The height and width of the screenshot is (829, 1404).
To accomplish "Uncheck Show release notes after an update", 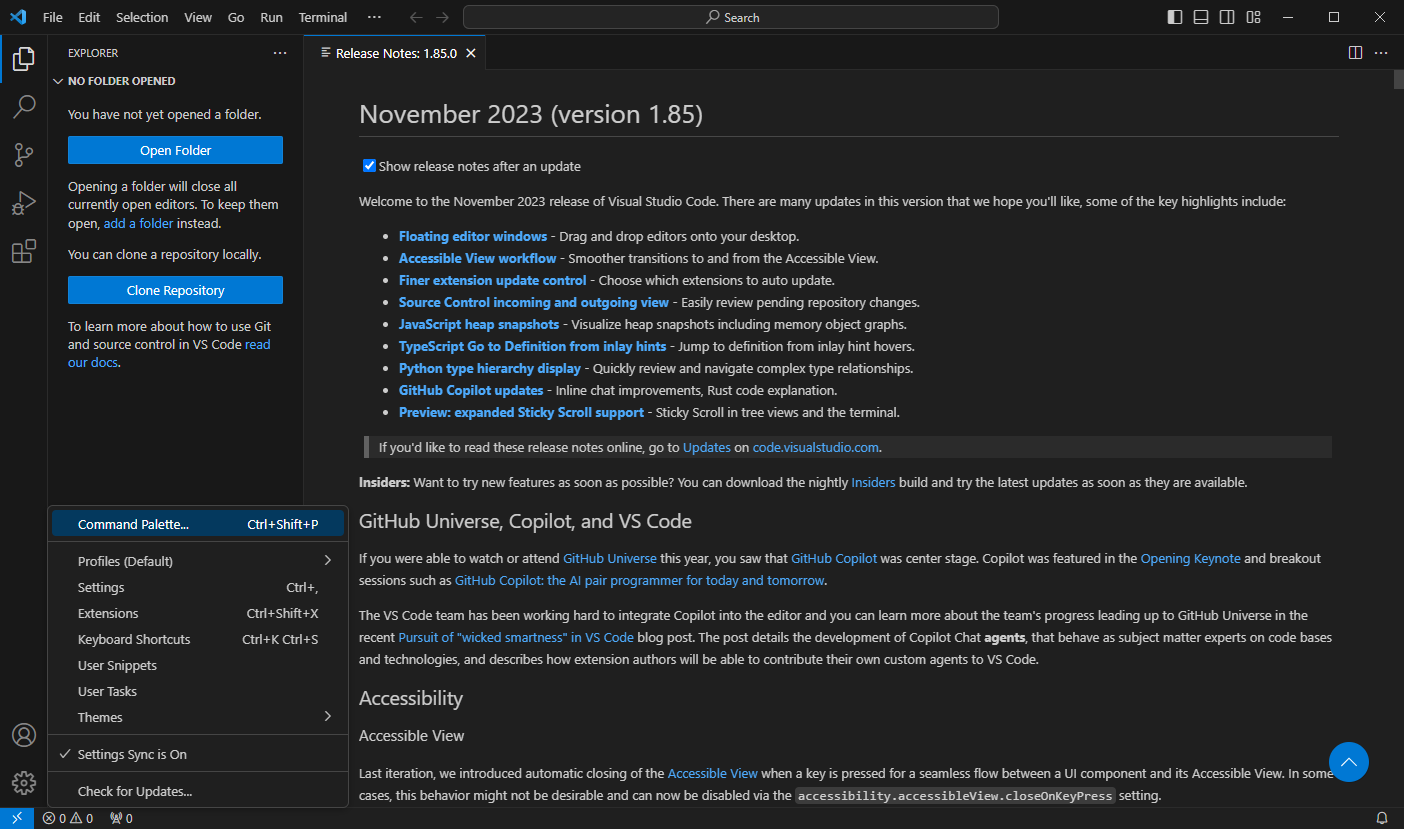I will click(369, 166).
